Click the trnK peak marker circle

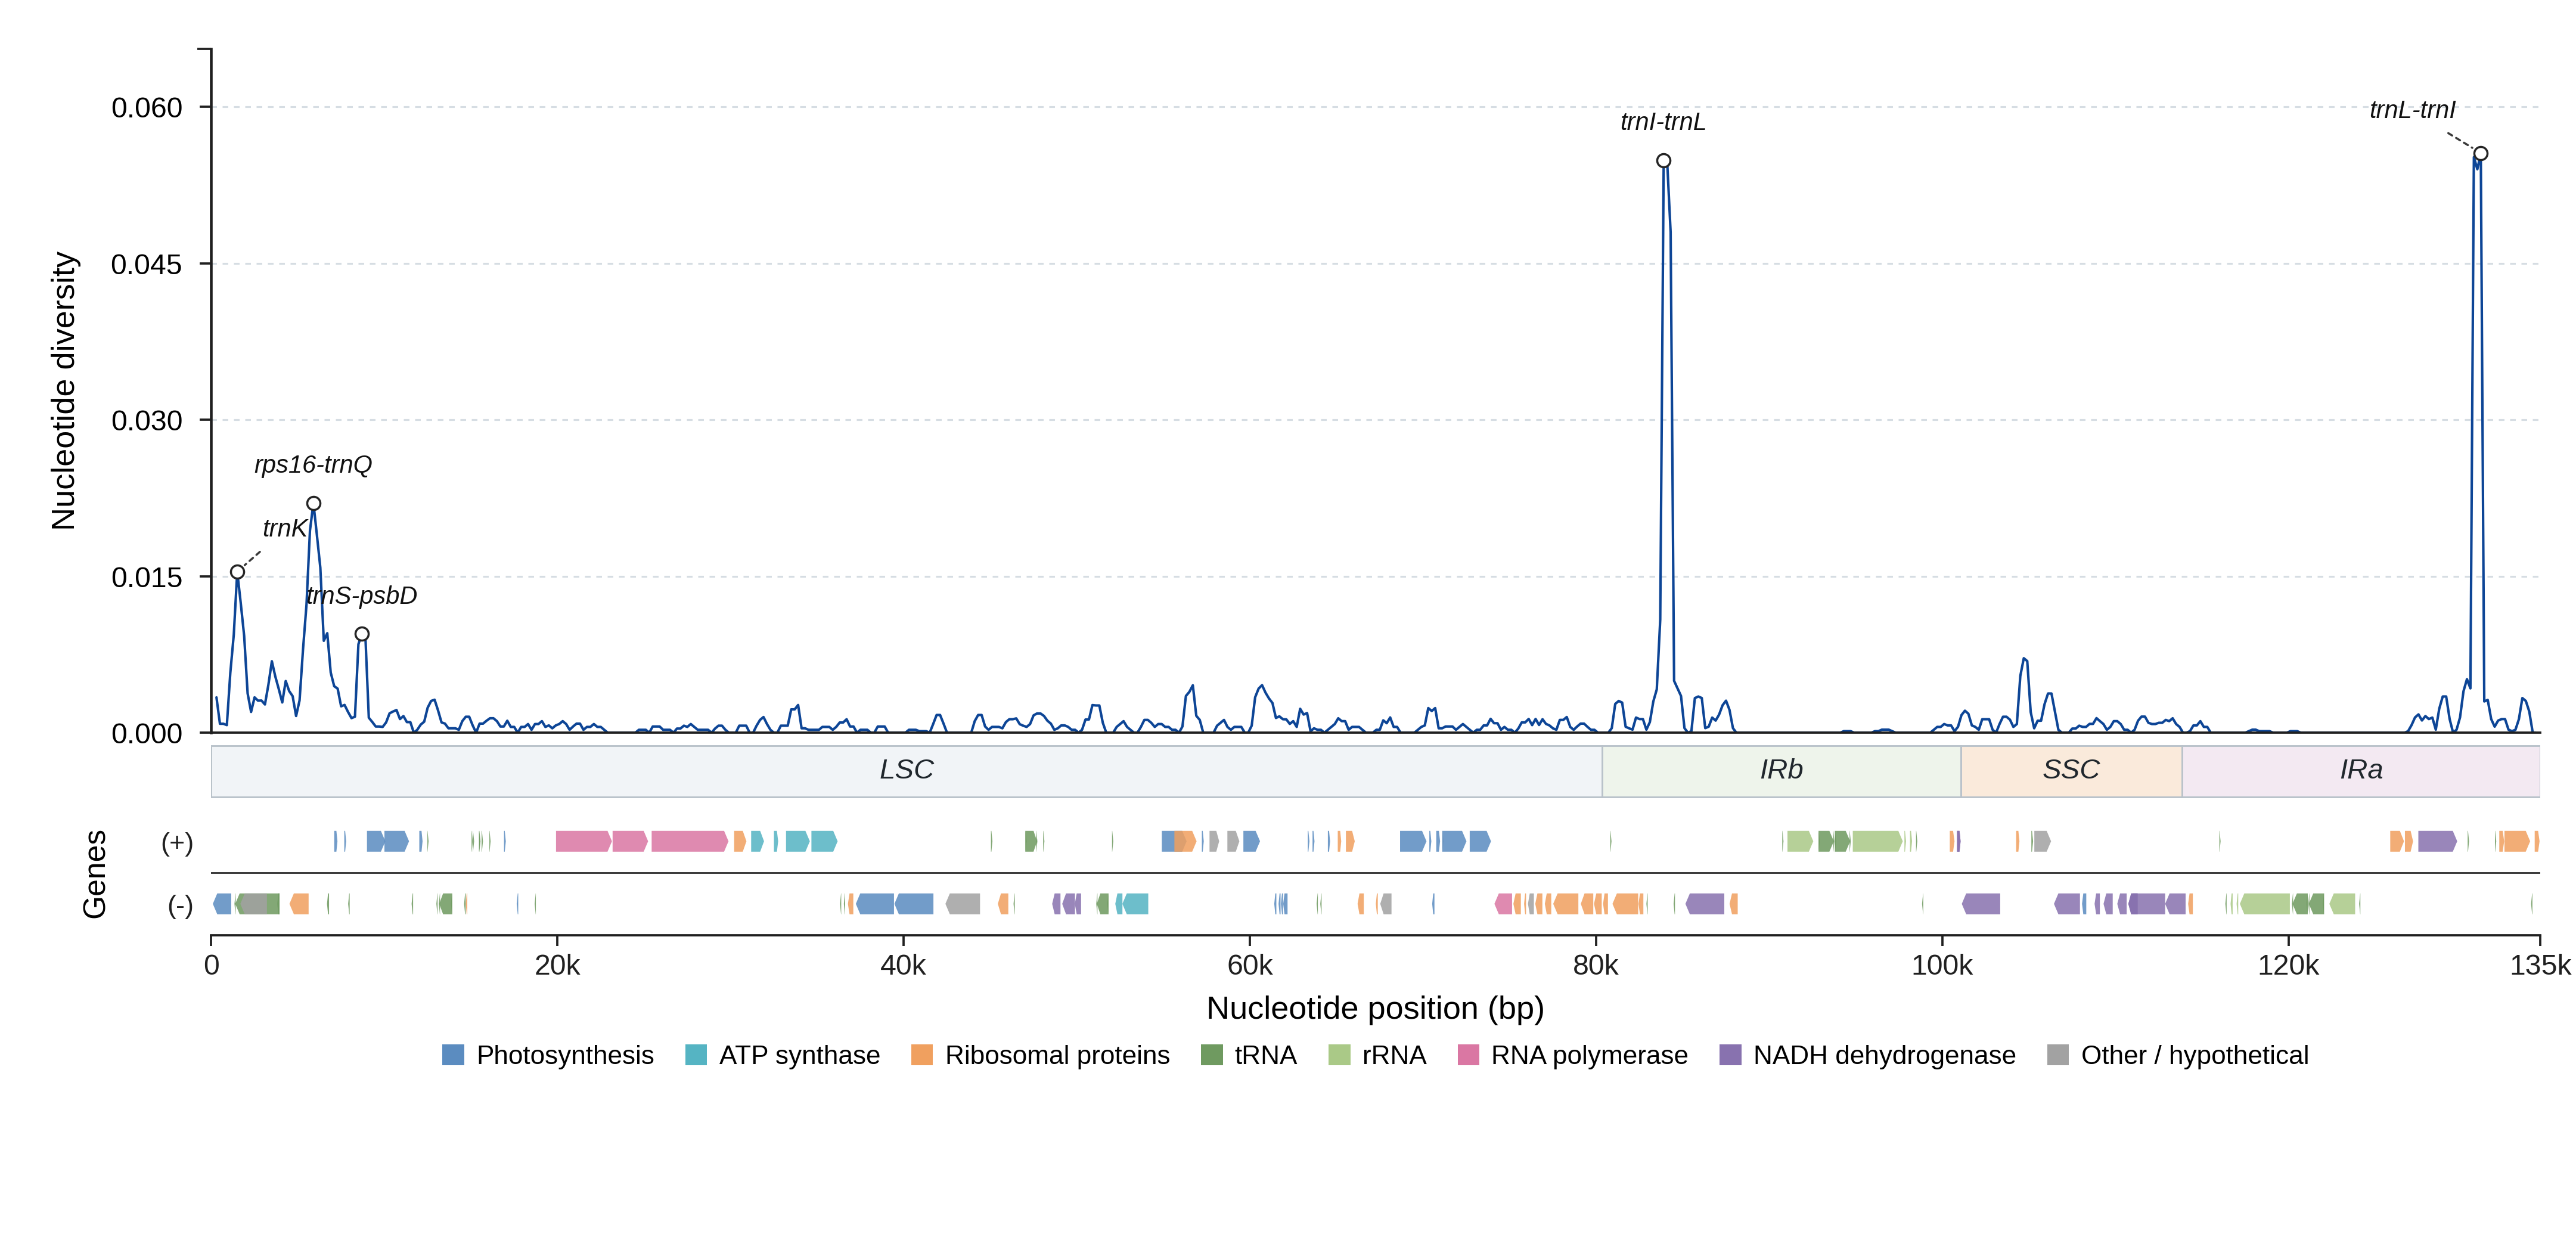point(237,572)
